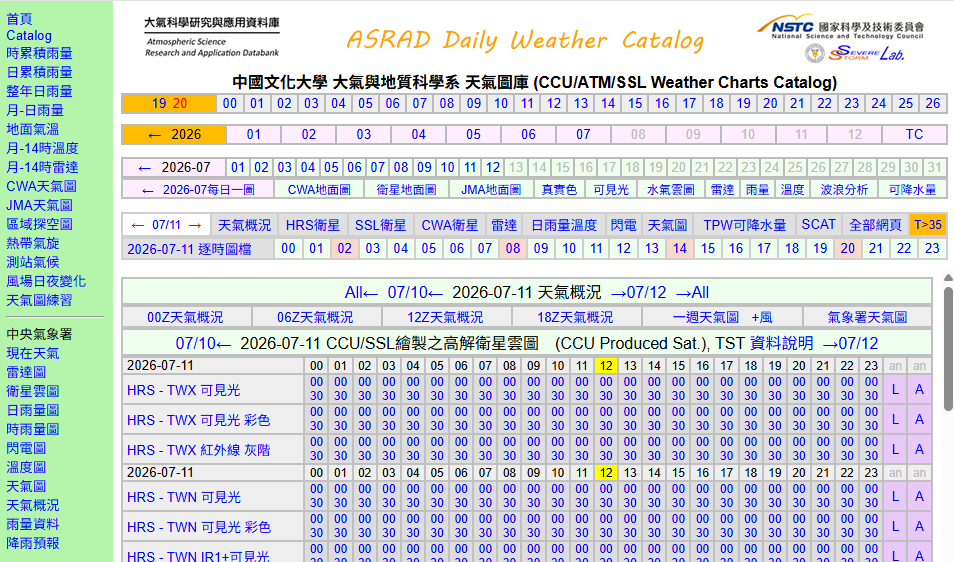Open 風場日夜變化 sidebar link
The image size is (954, 562).
(x=46, y=282)
